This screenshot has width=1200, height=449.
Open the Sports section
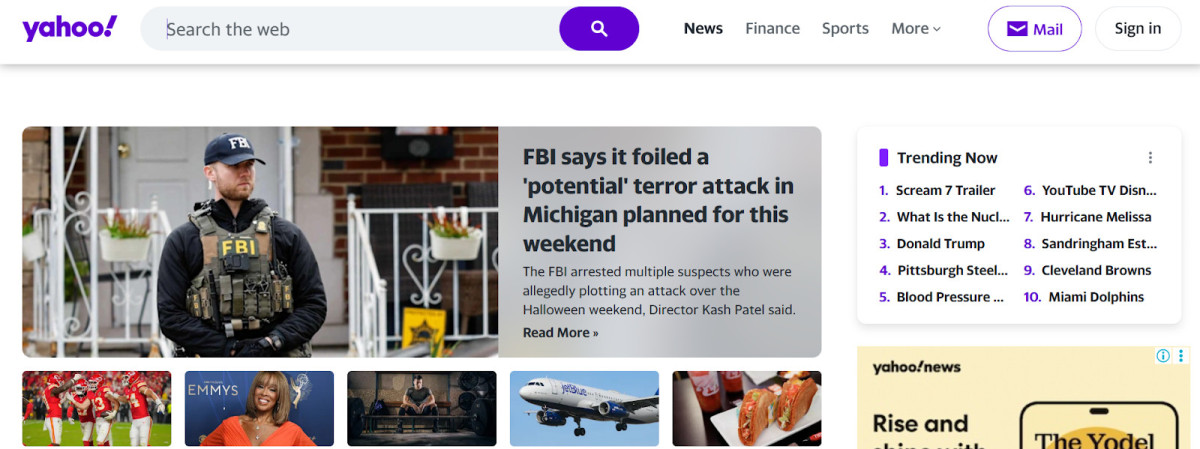click(845, 29)
